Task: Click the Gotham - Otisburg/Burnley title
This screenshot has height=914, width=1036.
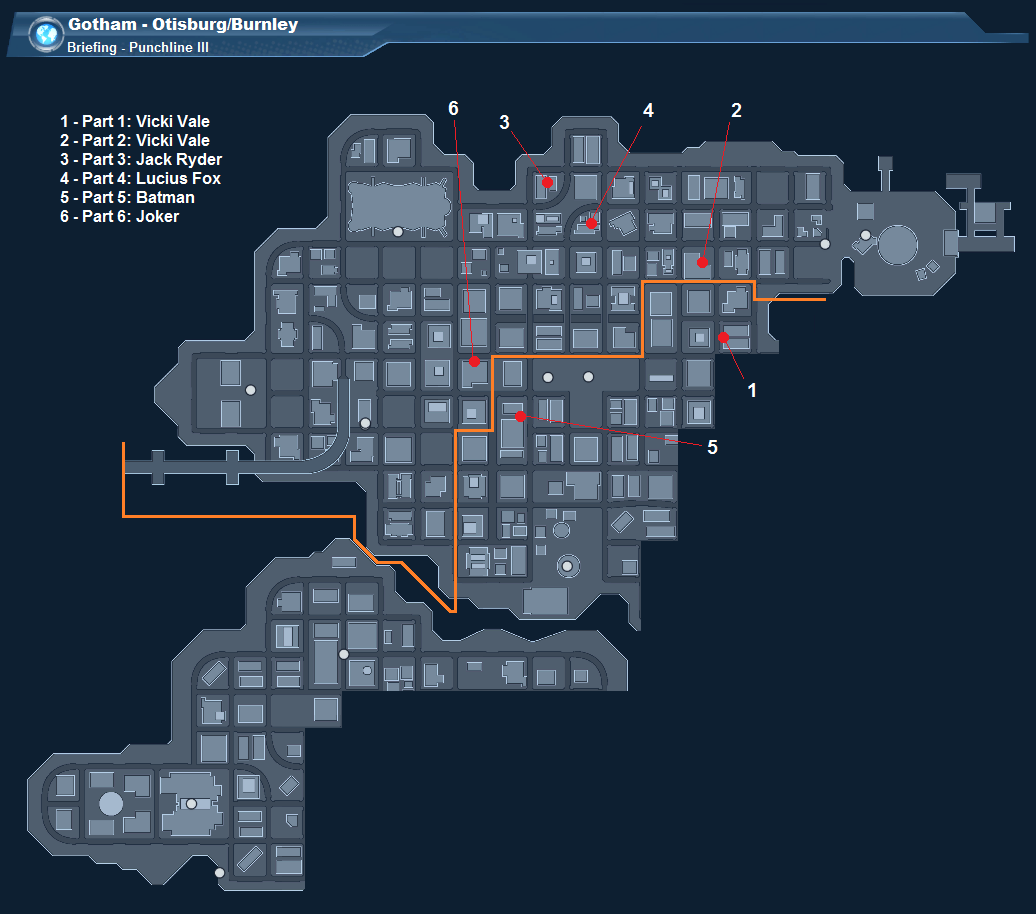Action: point(183,24)
